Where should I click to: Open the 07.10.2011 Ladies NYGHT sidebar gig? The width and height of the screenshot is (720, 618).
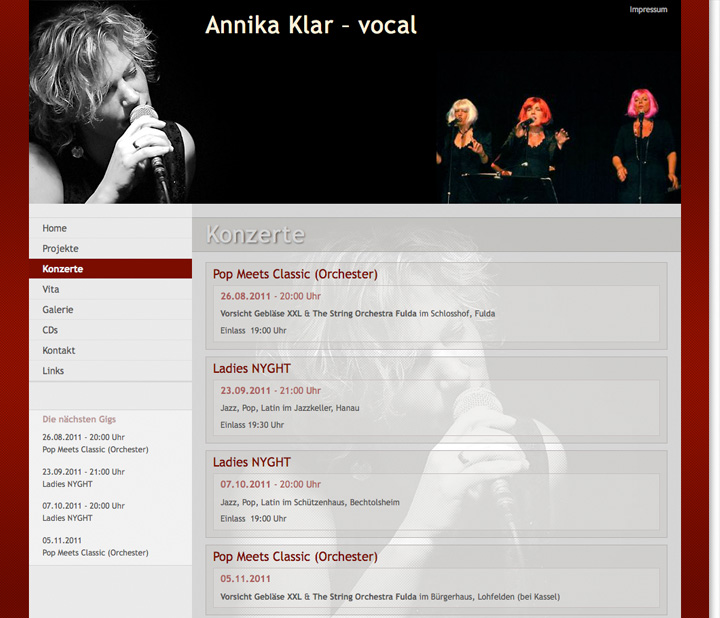point(83,512)
